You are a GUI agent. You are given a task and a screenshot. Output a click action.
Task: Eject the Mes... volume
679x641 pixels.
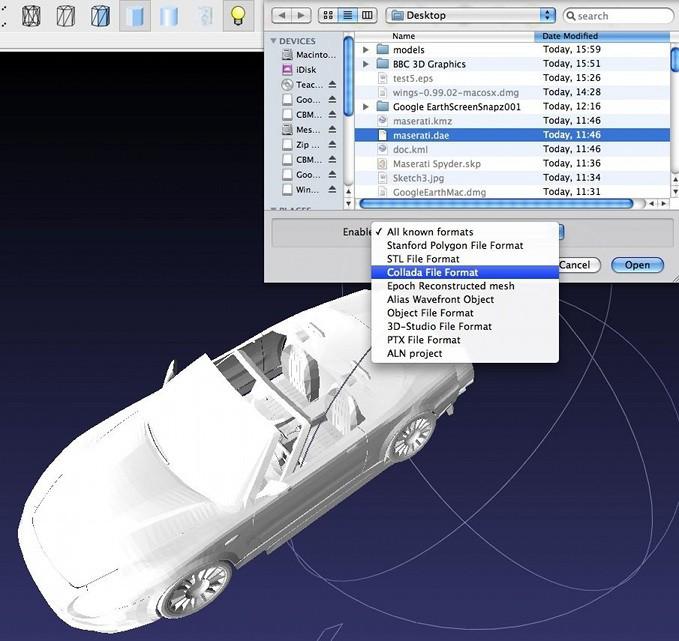click(332, 129)
